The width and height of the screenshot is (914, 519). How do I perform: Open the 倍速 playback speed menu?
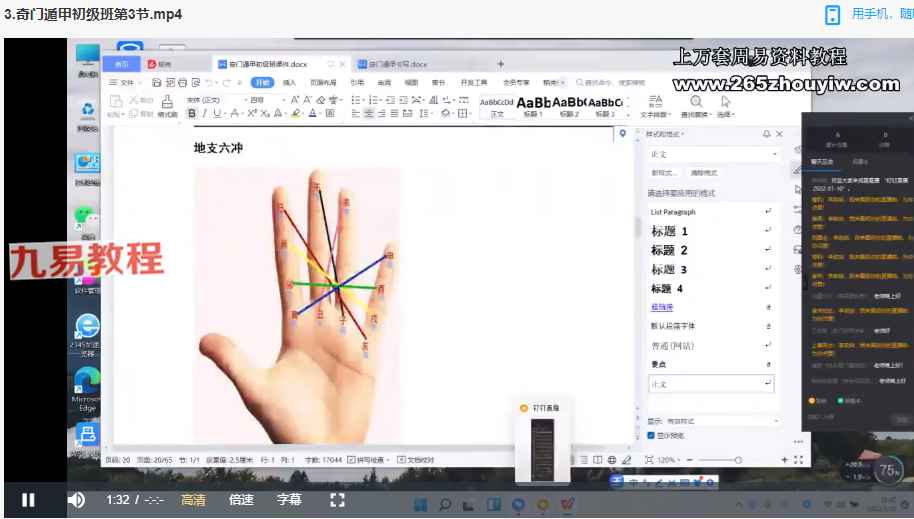[x=241, y=500]
